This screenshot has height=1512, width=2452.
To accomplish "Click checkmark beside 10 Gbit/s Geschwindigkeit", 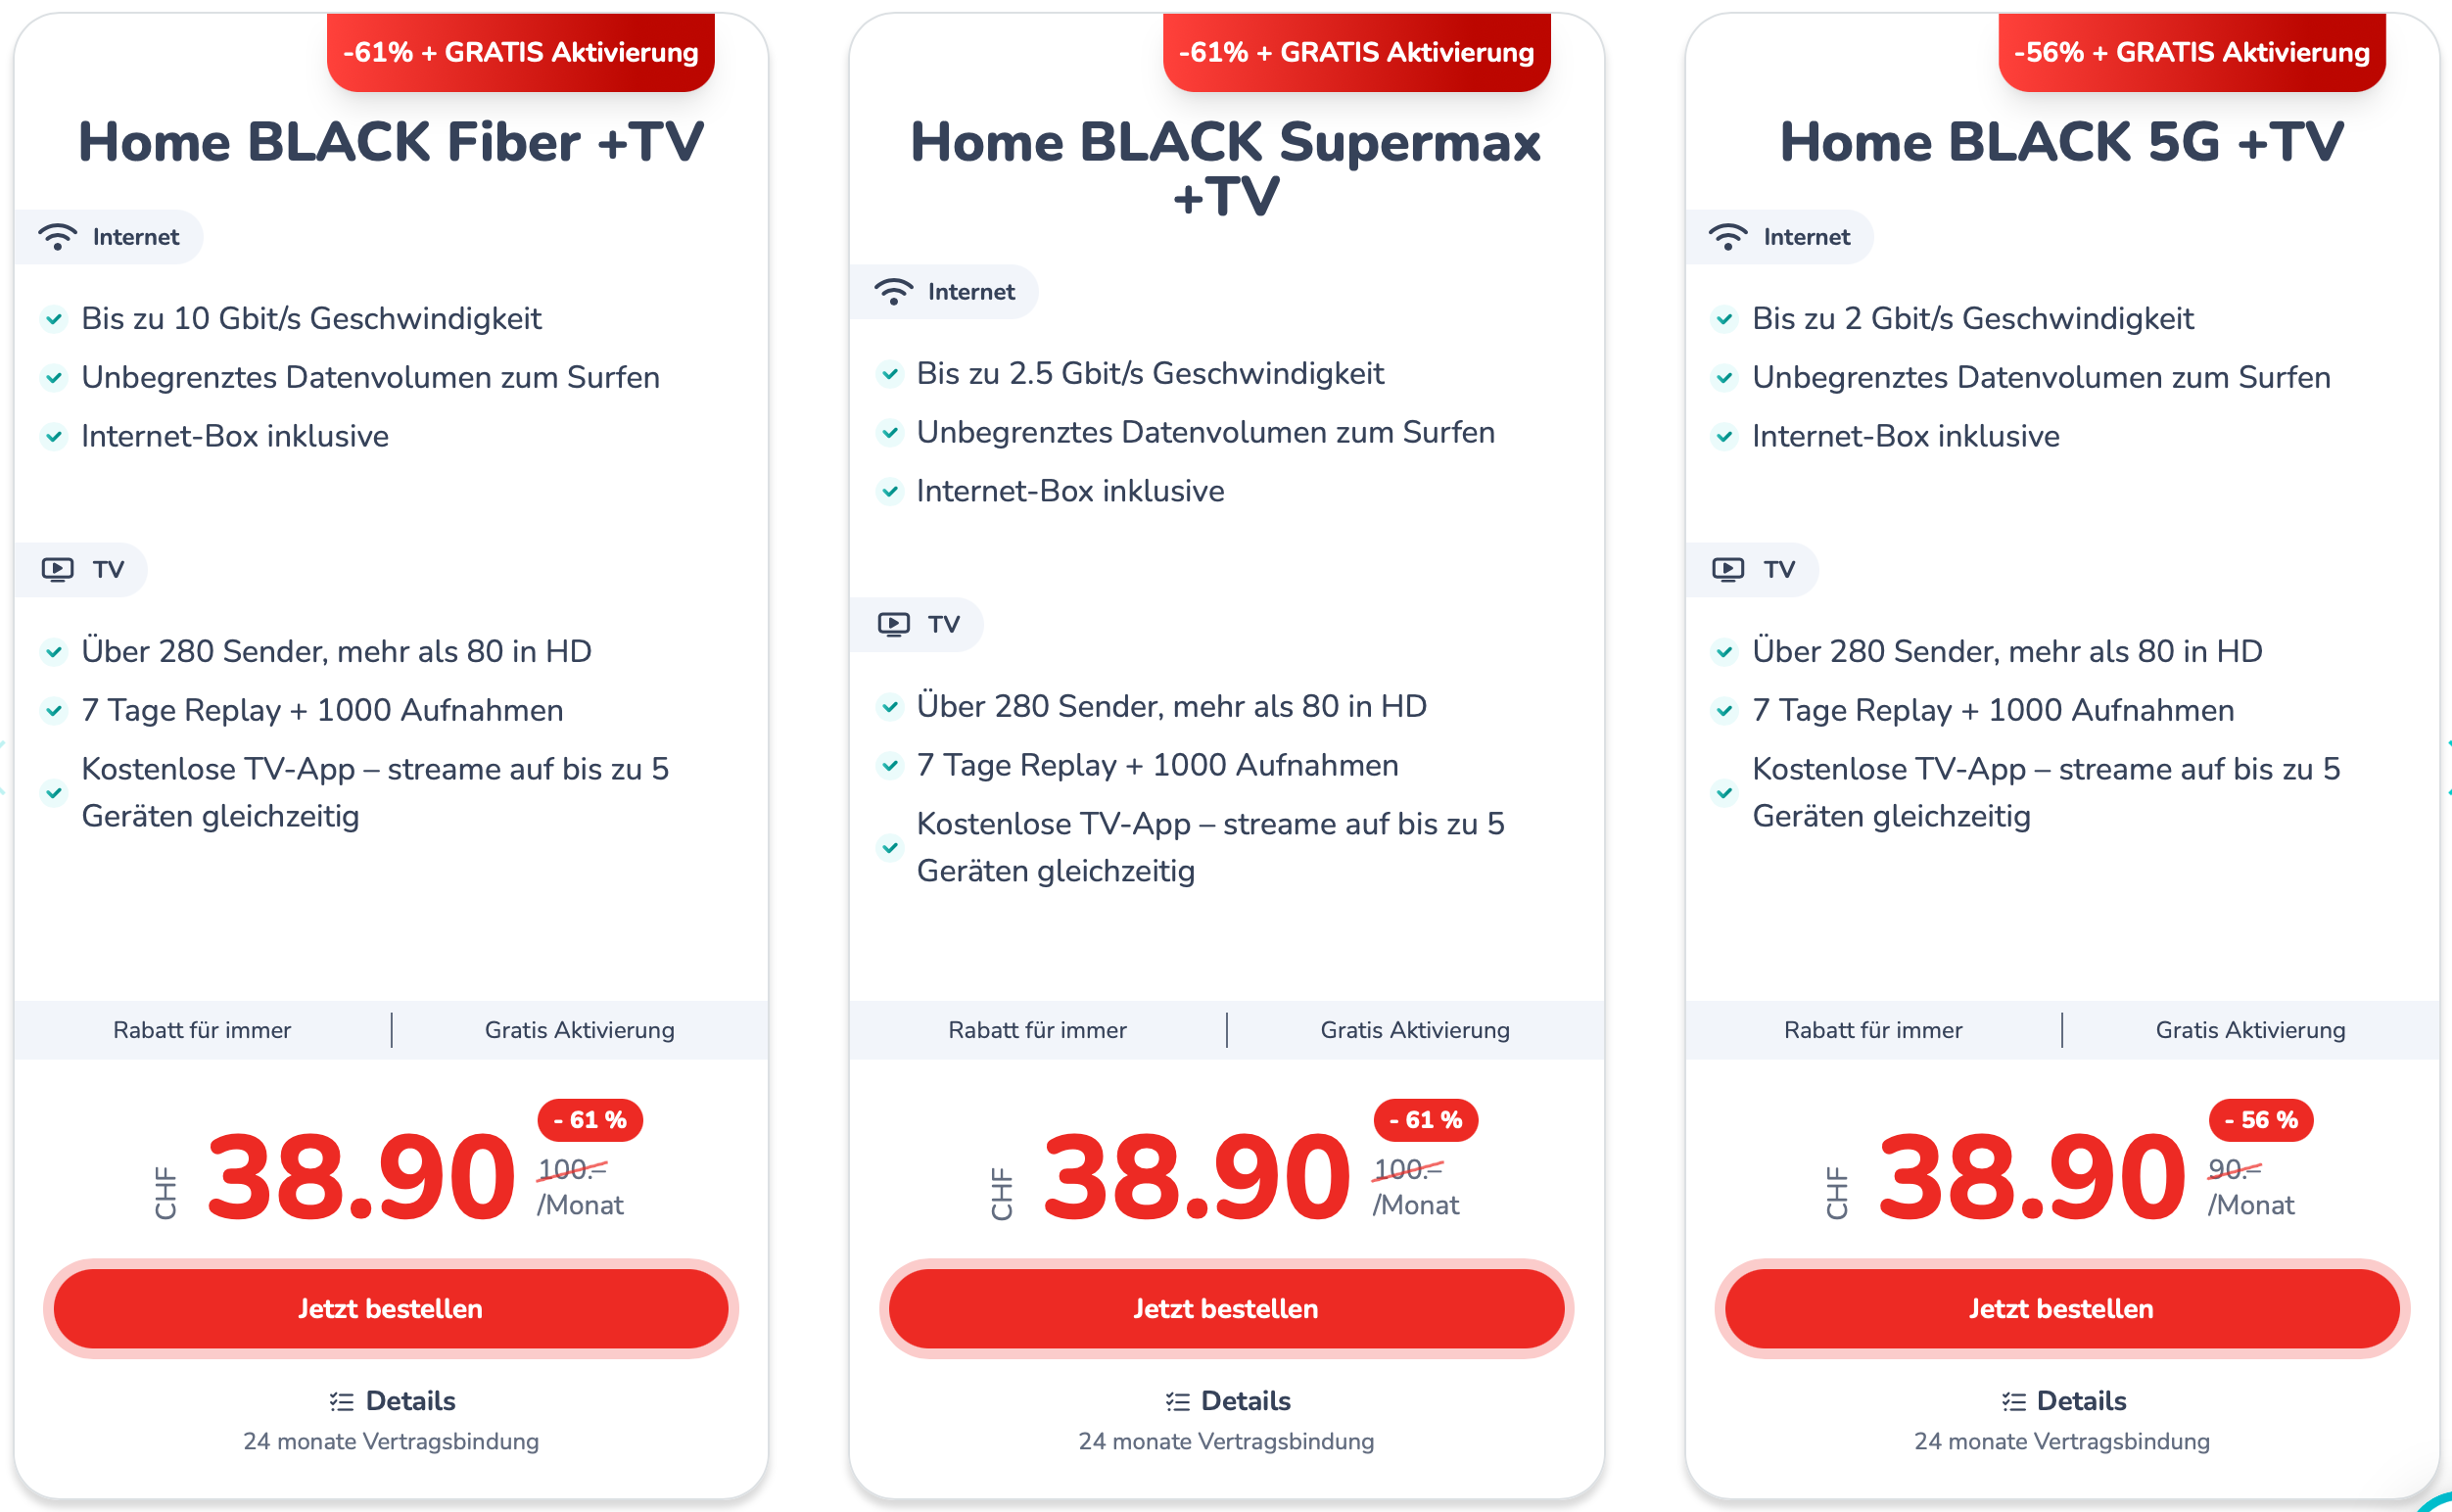I will [54, 319].
